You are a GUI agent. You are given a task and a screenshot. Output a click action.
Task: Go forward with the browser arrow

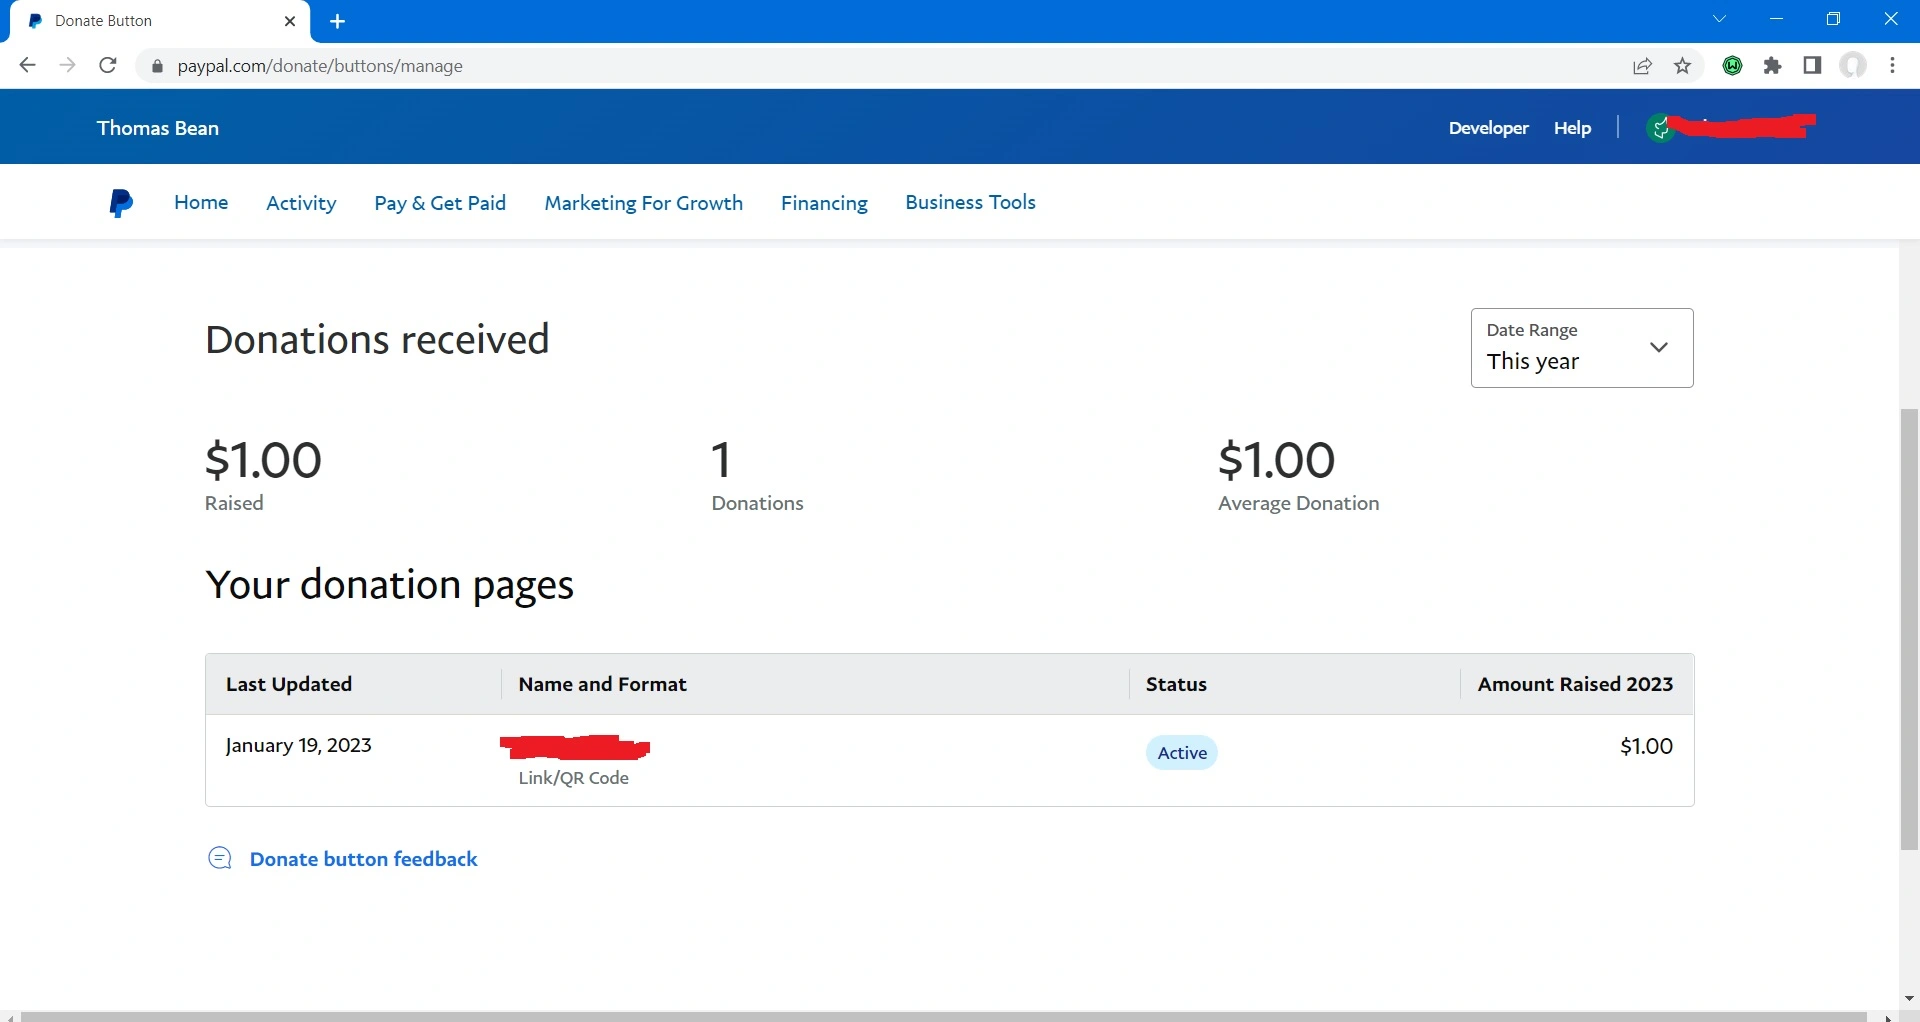tap(67, 66)
